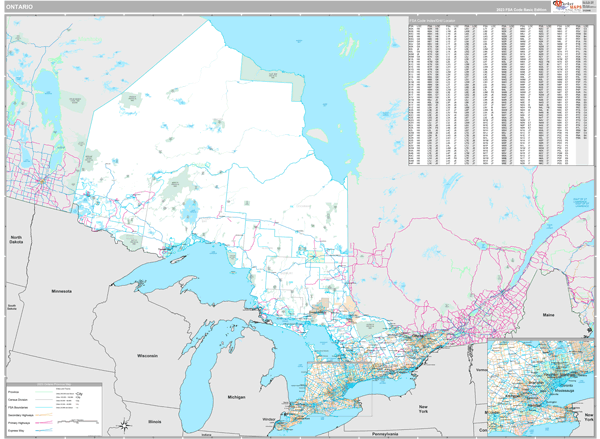
Task: Click the FSA Boundaries legend entry
Action: coord(19,407)
